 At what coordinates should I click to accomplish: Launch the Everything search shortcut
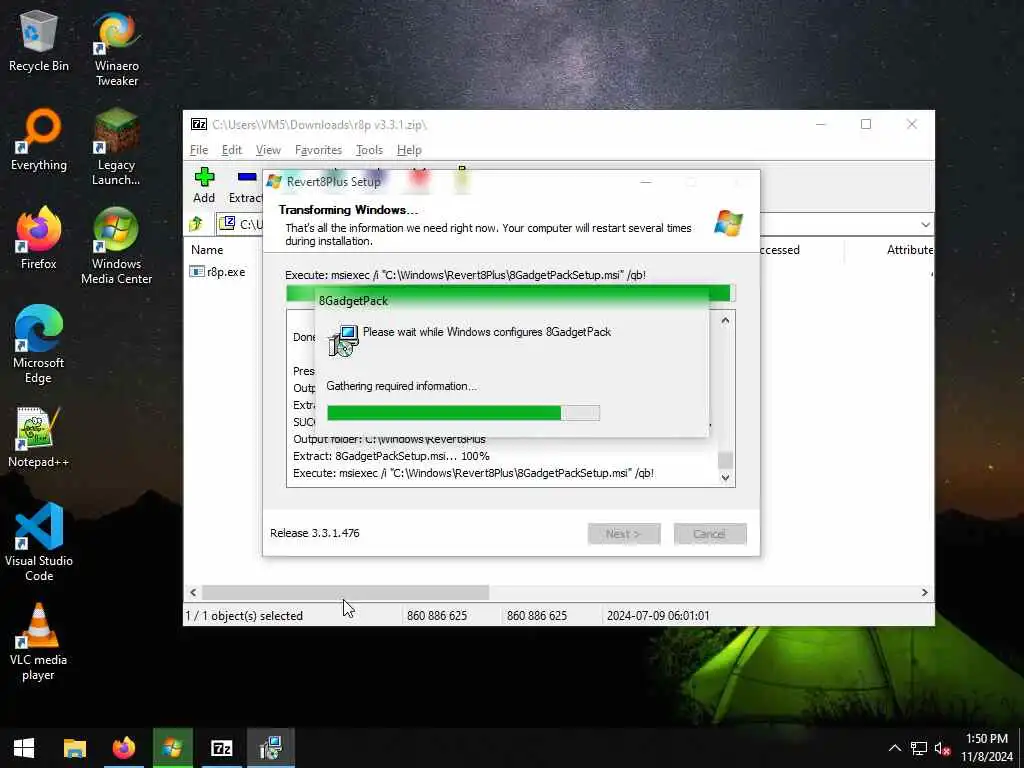click(39, 140)
